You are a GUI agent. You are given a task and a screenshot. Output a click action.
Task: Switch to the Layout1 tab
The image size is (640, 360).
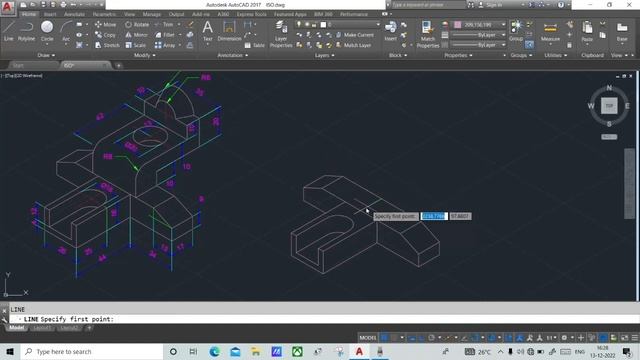[x=42, y=328]
